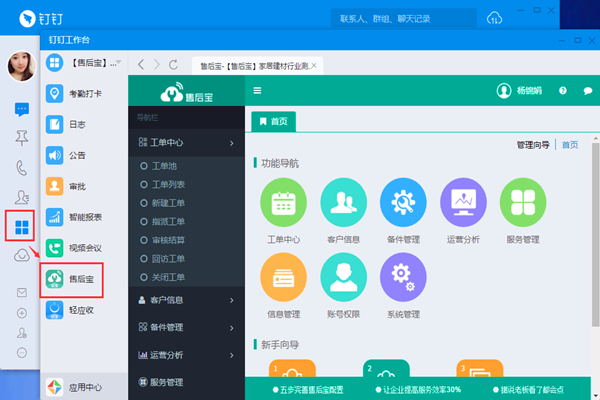The image size is (600, 400).
Task: Open the contacts icon in left sidebar
Action: point(22,196)
